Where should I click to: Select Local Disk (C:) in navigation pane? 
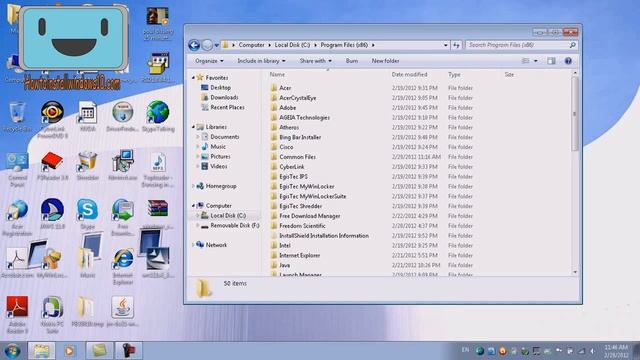pos(228,216)
